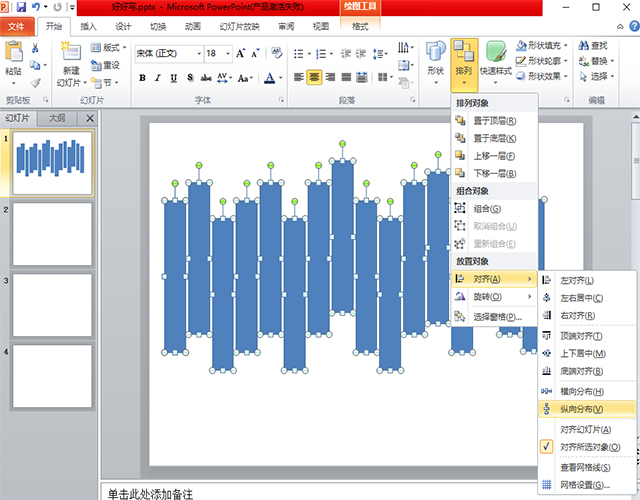Image resolution: width=640 pixels, height=500 pixels.
Task: Choose Distribute Horizontally (横向分布)
Action: point(587,391)
